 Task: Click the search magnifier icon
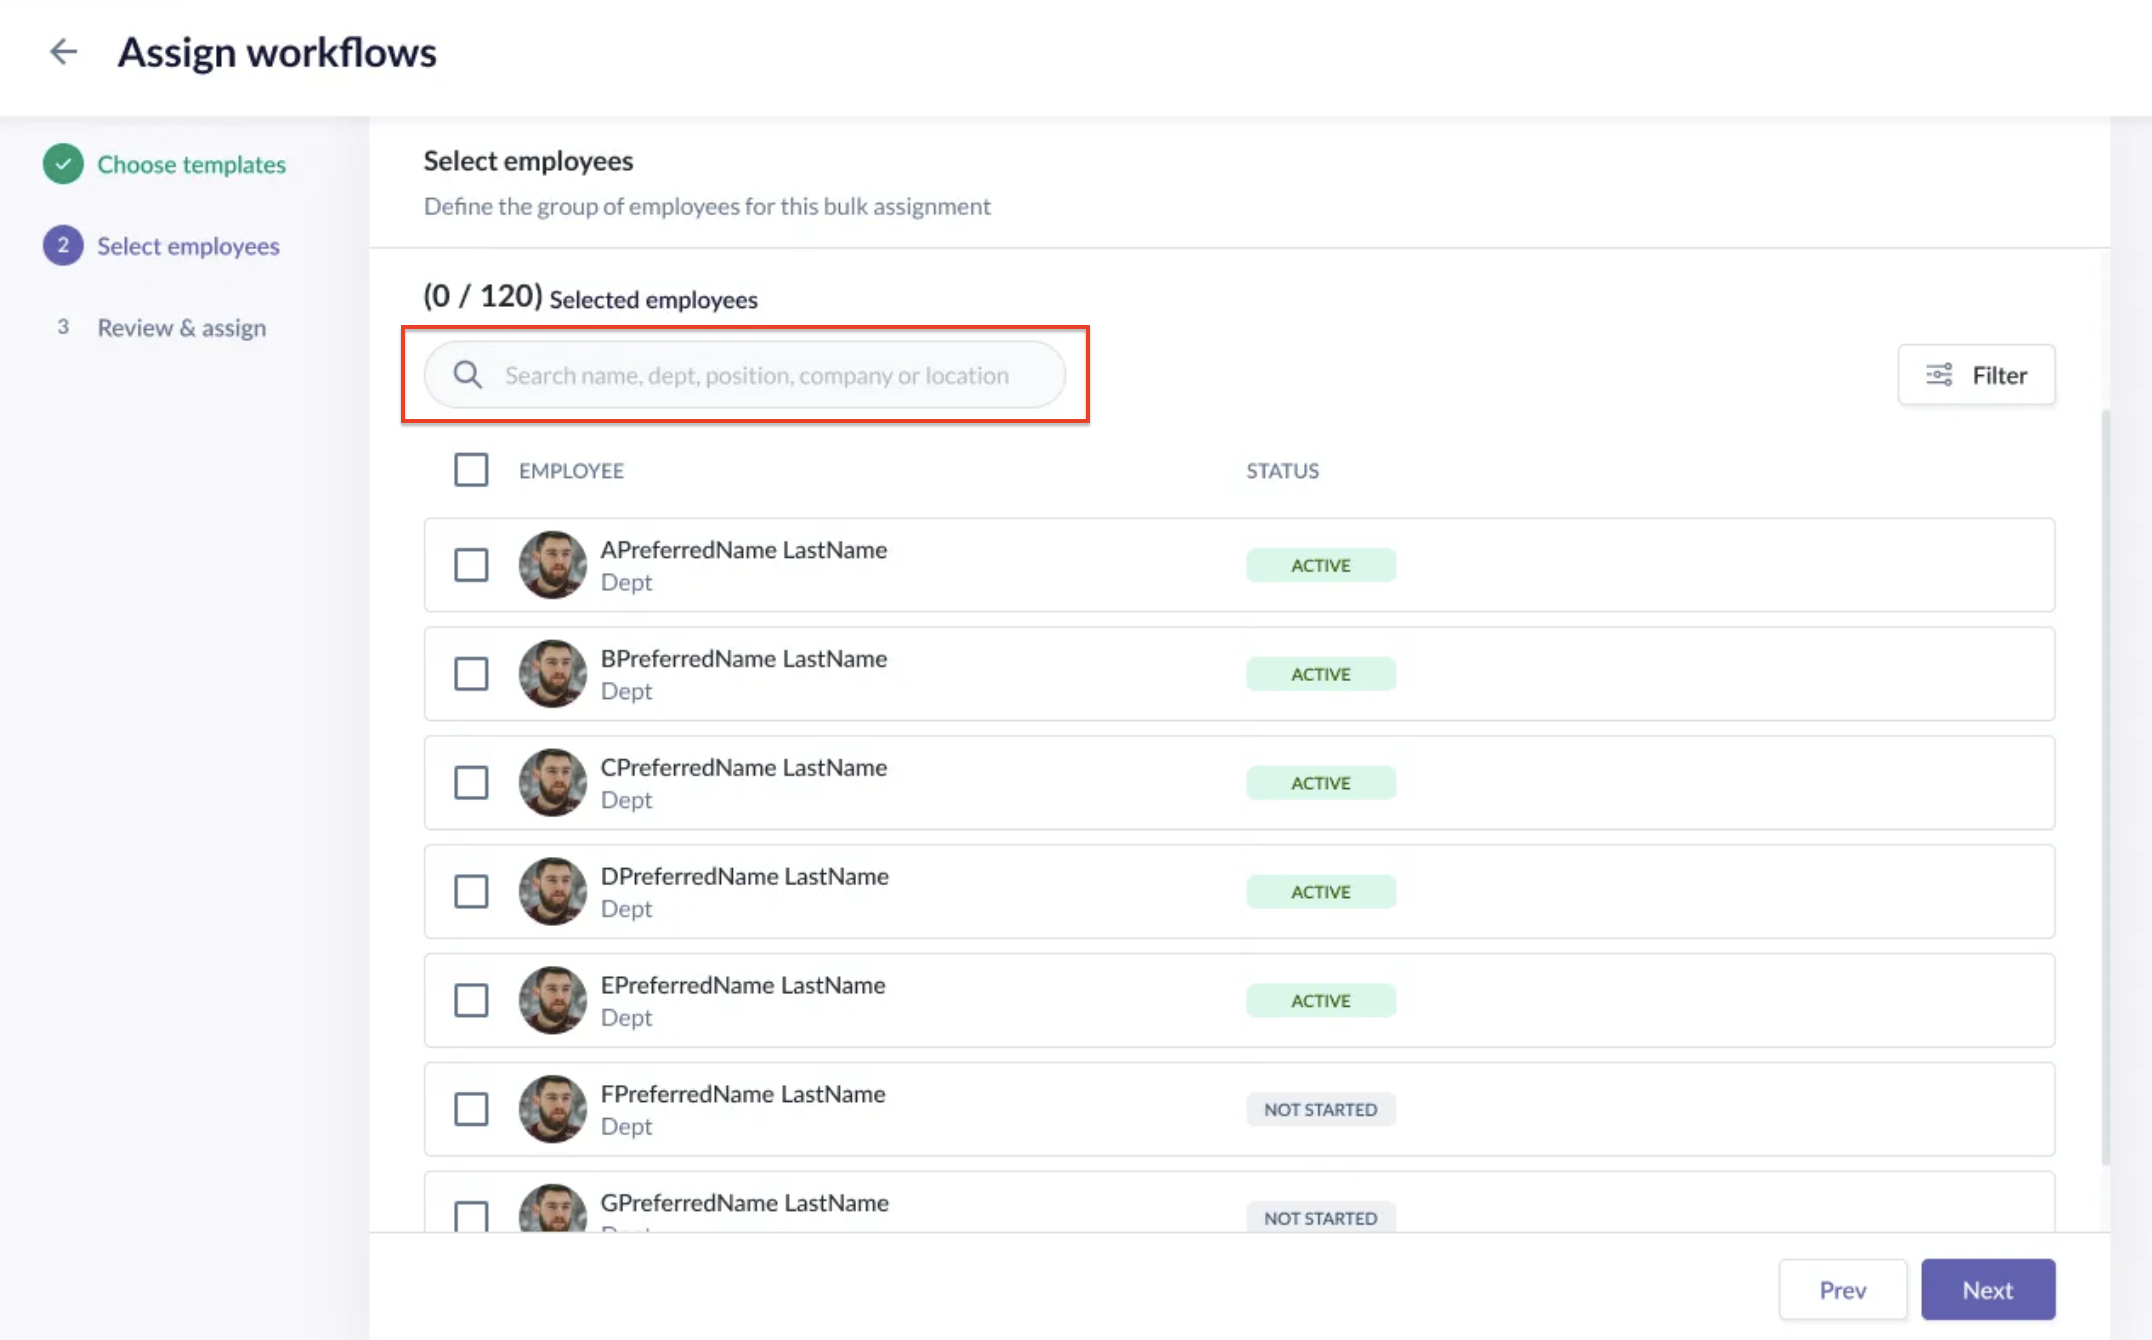467,375
